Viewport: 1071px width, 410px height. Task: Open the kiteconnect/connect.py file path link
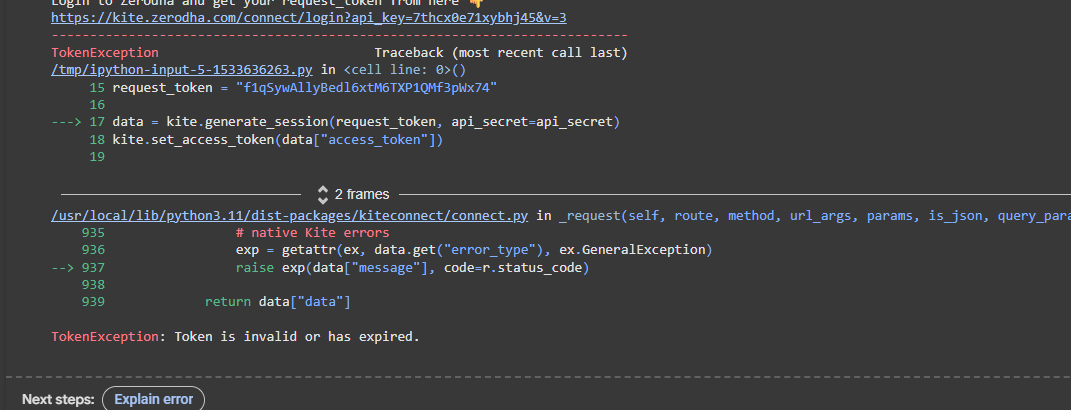[x=290, y=216]
